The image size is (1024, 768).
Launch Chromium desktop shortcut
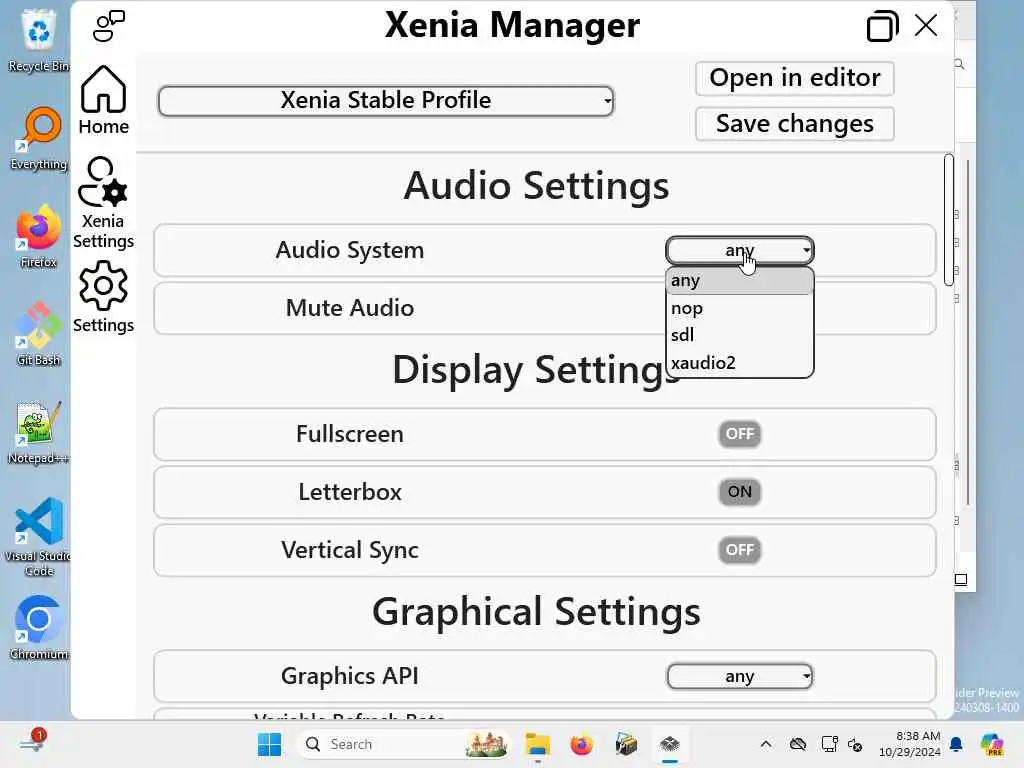click(39, 628)
